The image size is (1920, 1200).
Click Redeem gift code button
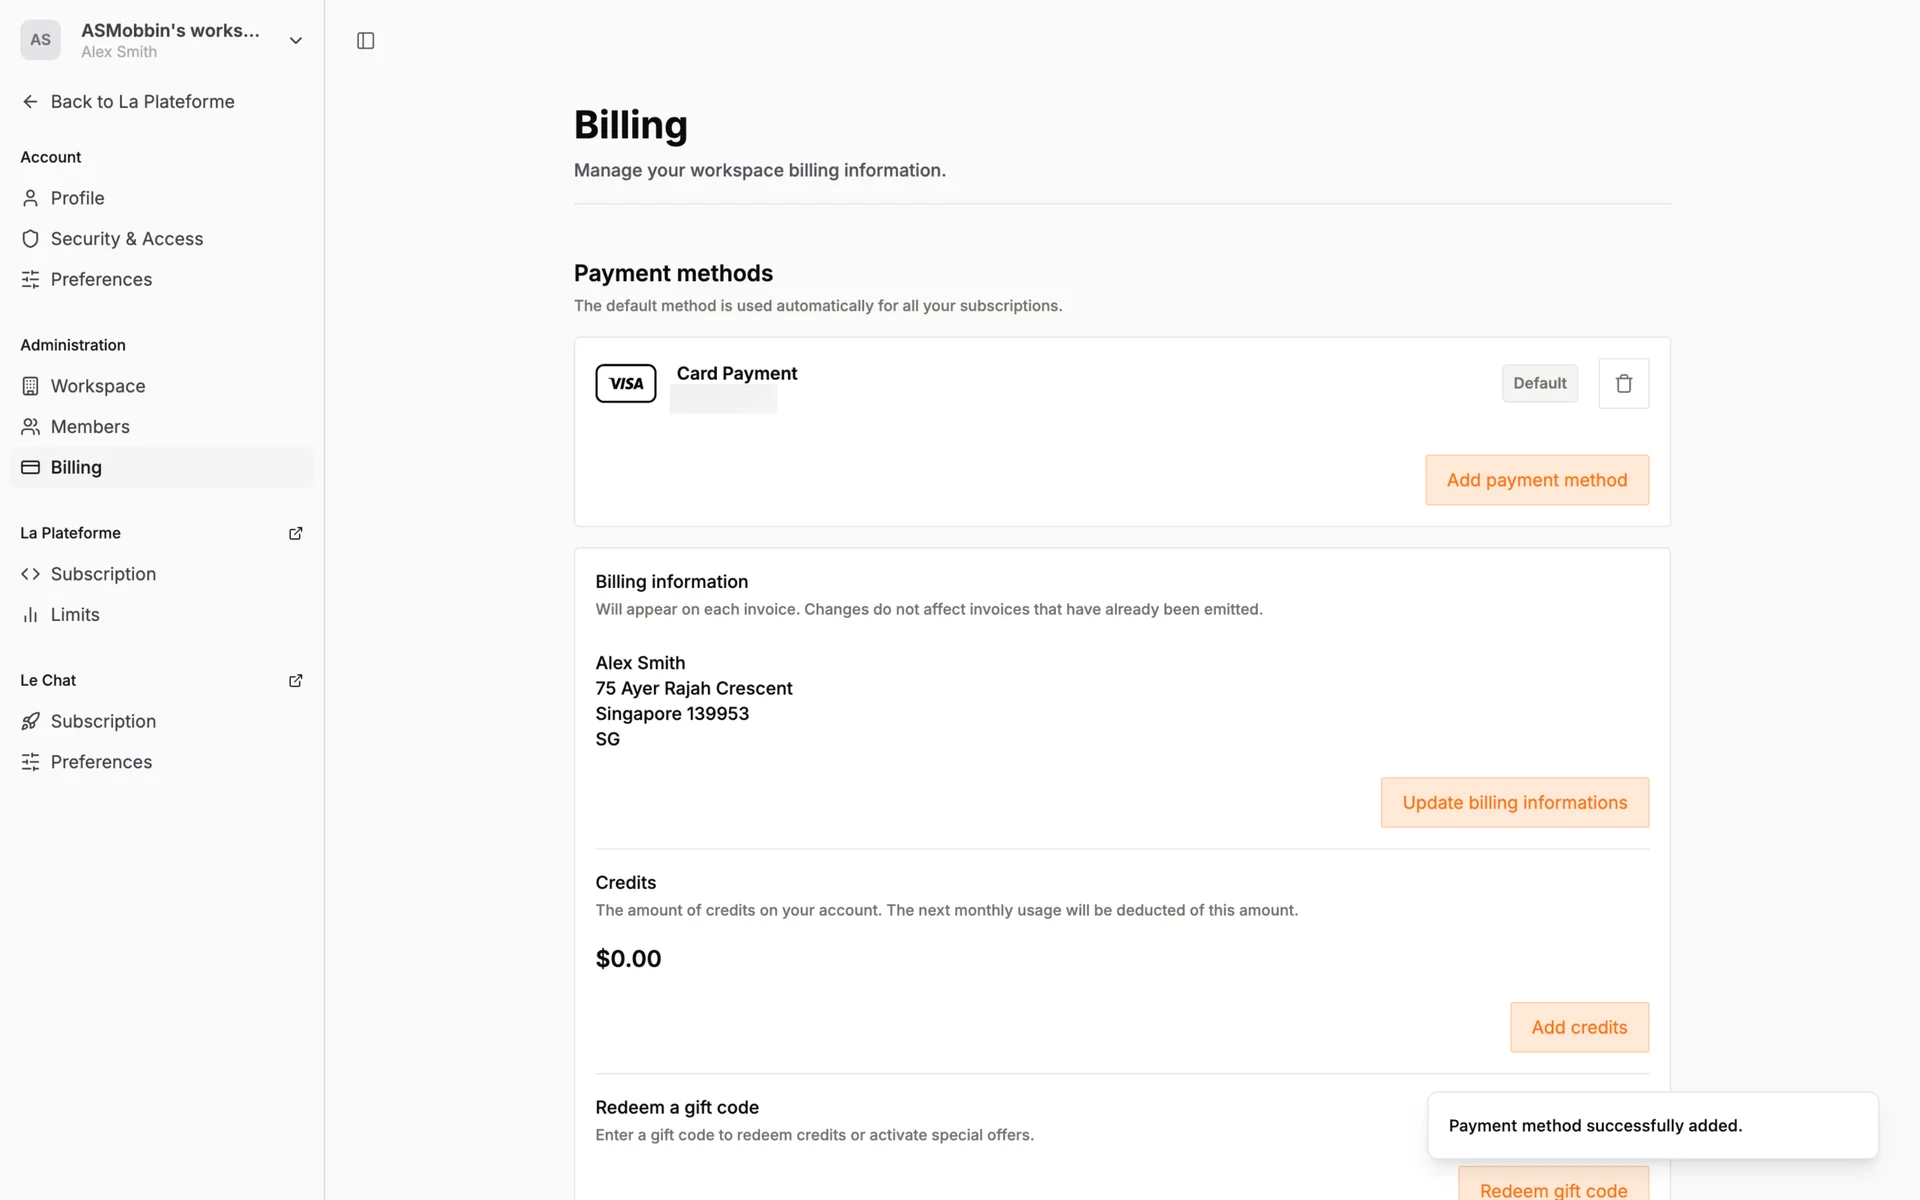point(1552,1187)
